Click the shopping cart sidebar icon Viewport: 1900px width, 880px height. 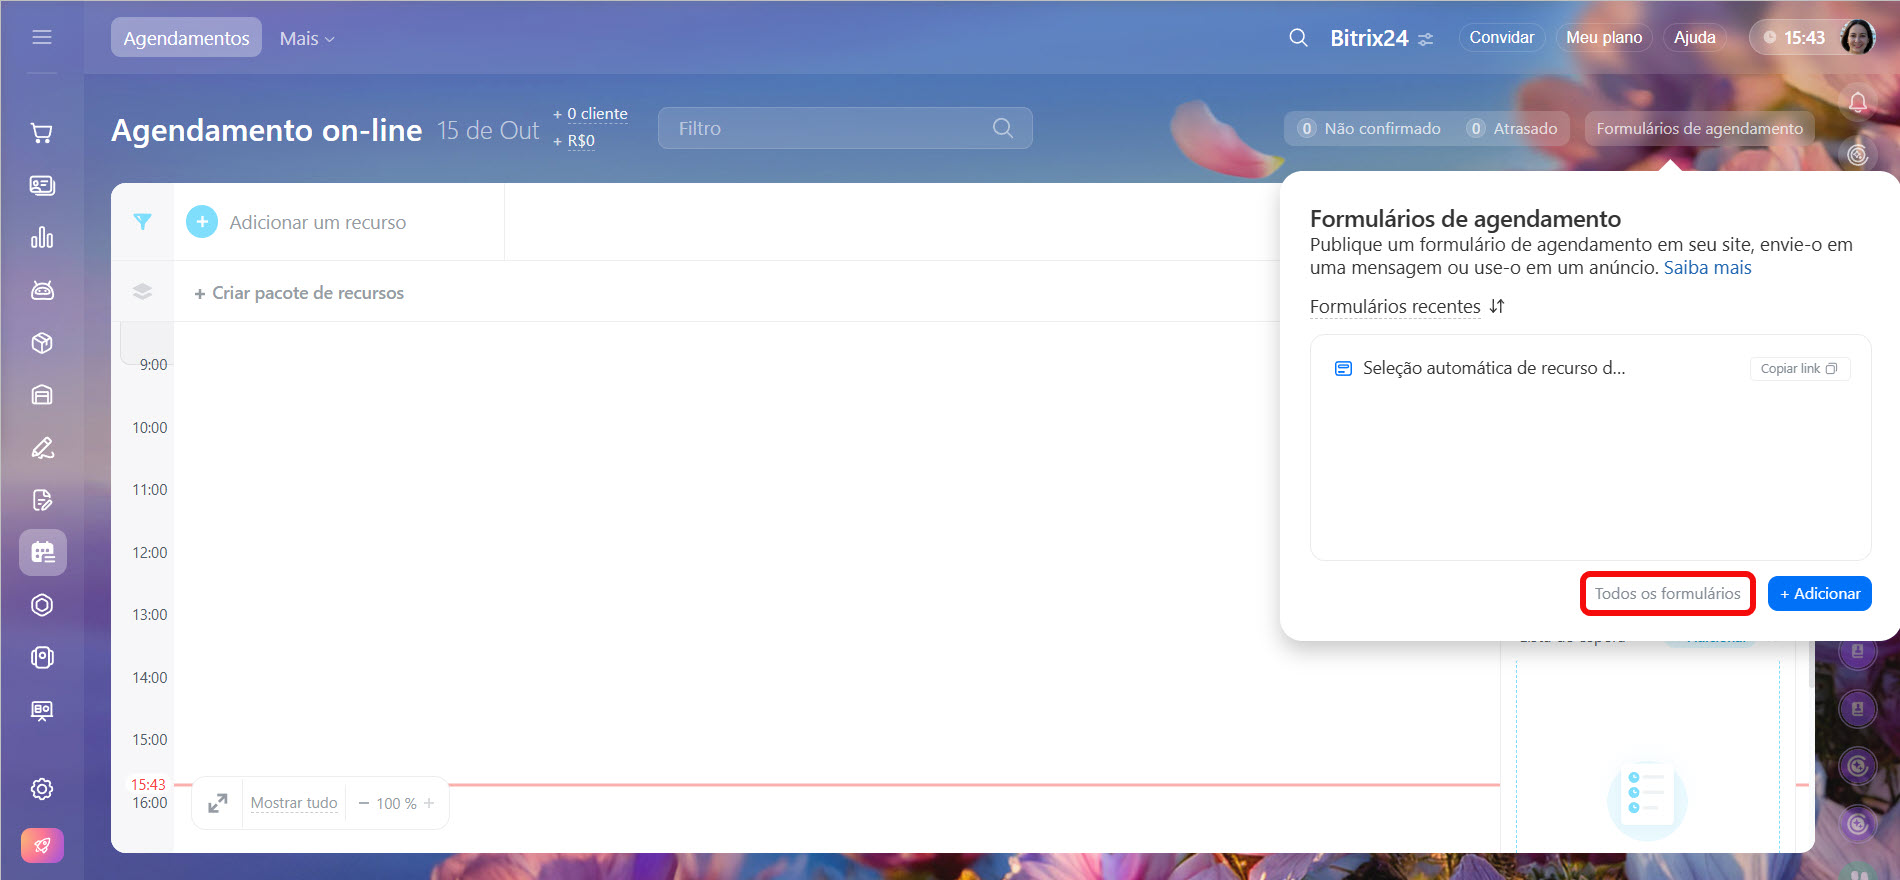42,133
